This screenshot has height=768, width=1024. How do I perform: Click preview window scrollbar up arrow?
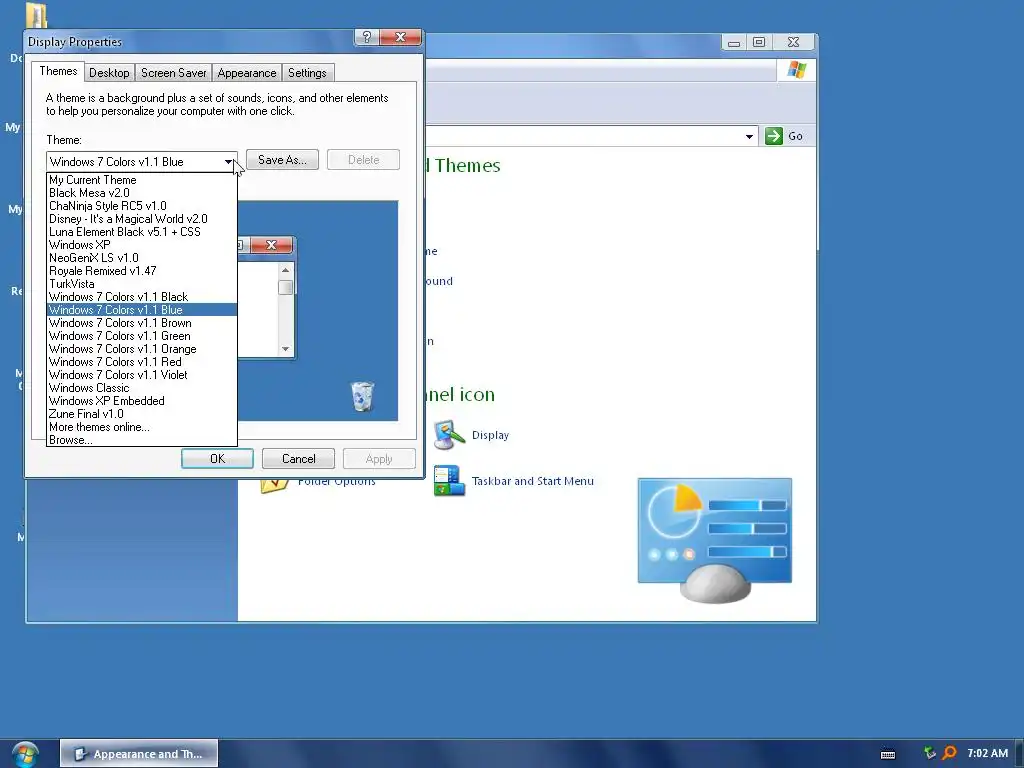coord(285,270)
